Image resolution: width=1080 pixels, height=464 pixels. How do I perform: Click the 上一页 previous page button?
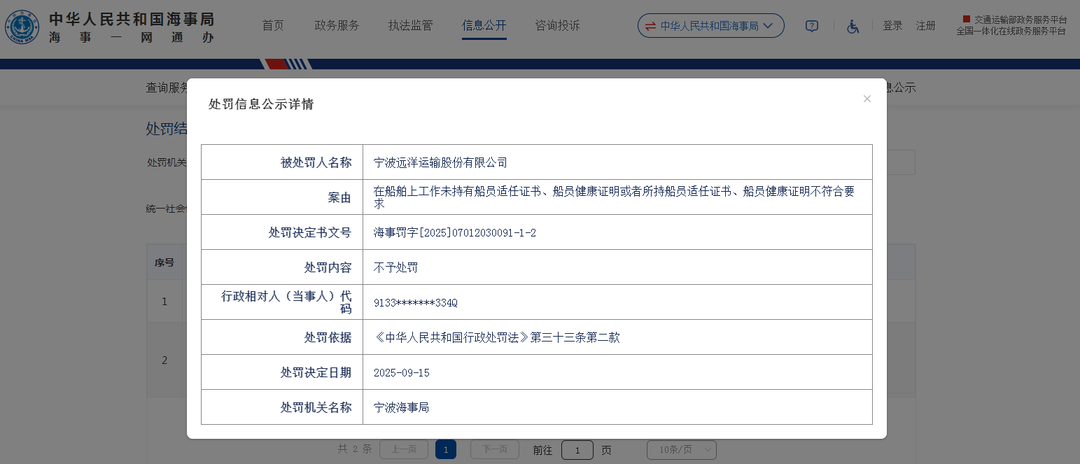(x=404, y=450)
